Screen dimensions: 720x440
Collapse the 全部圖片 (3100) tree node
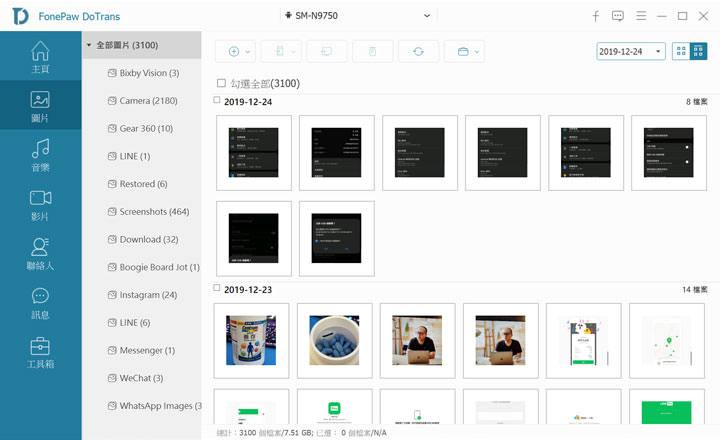(89, 45)
